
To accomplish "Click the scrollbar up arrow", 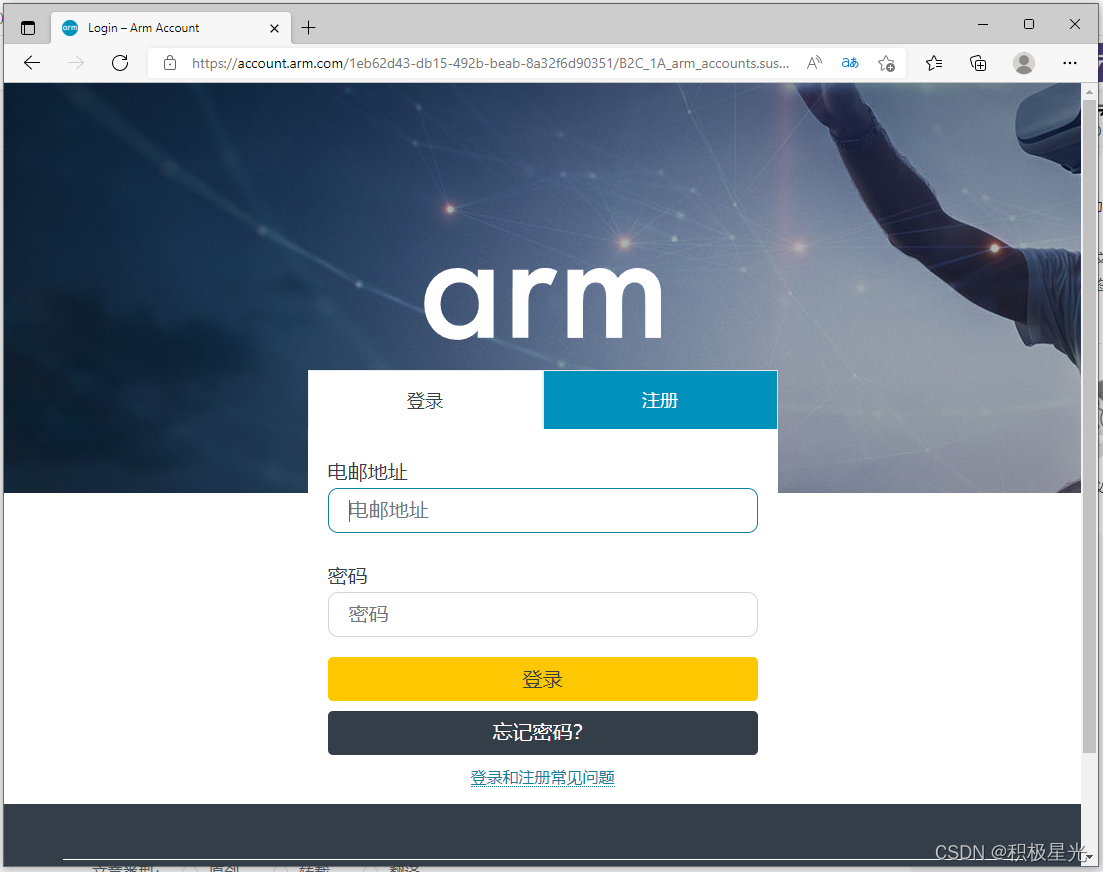I will pos(1088,91).
